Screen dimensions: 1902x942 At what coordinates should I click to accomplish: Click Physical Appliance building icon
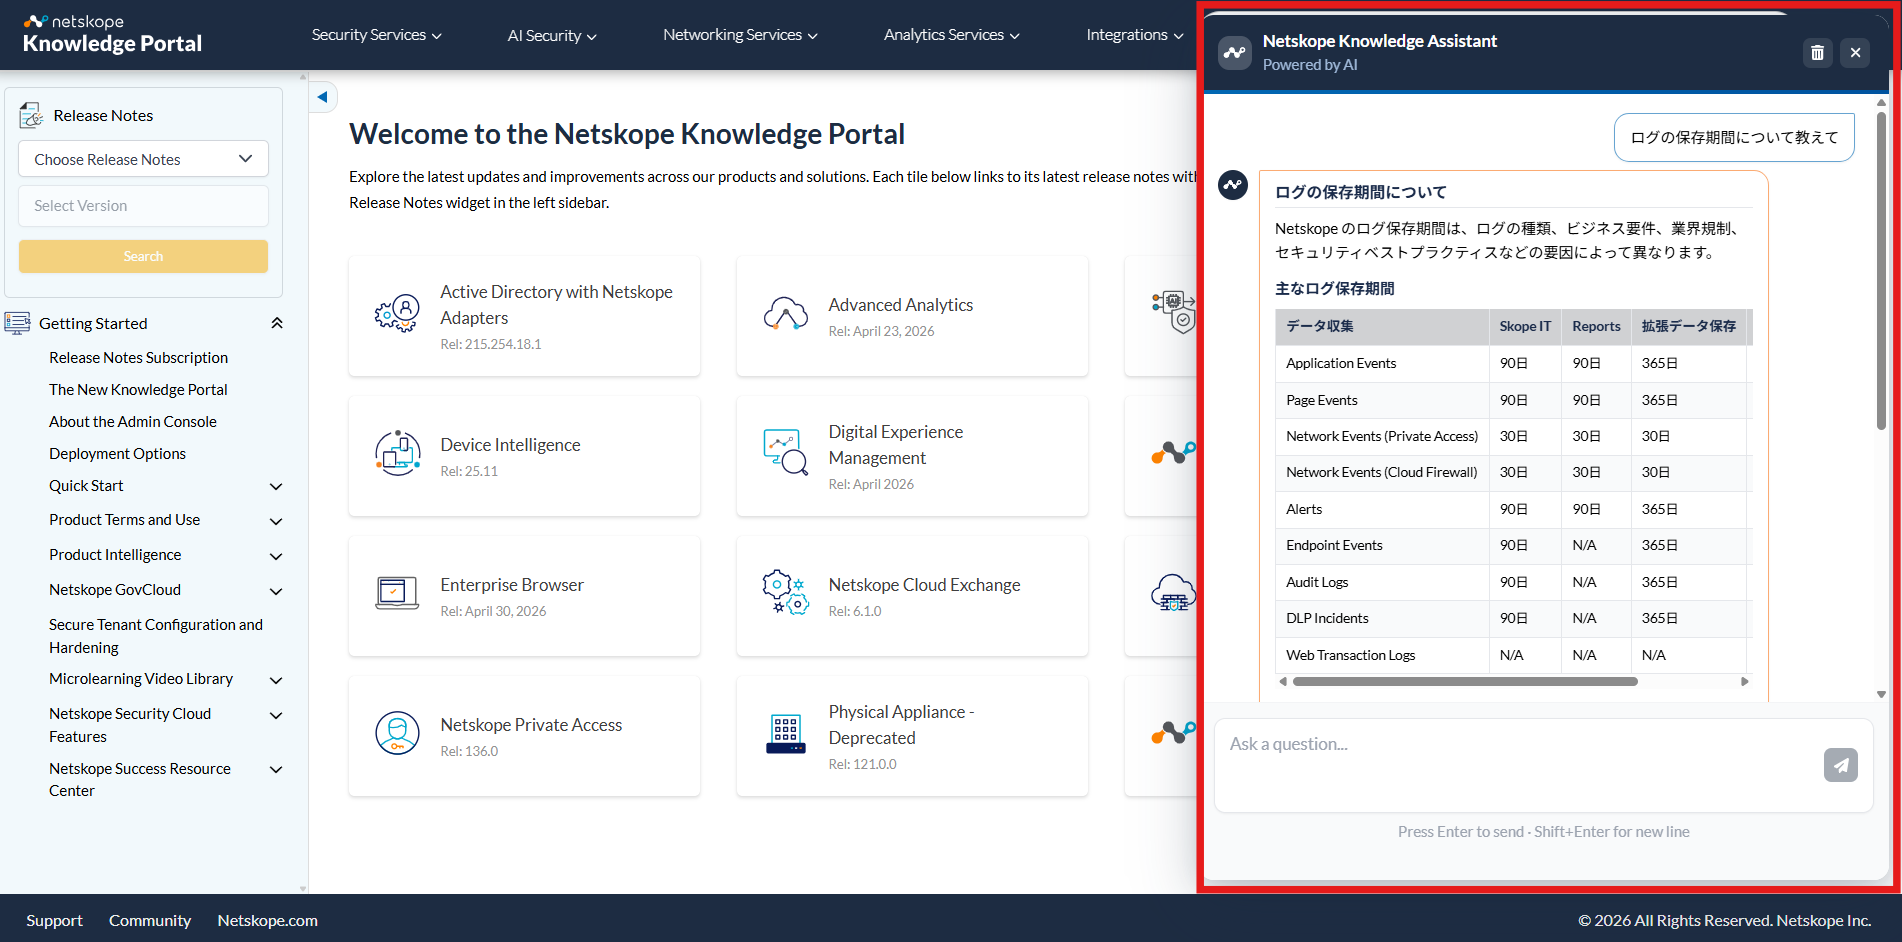pos(785,734)
